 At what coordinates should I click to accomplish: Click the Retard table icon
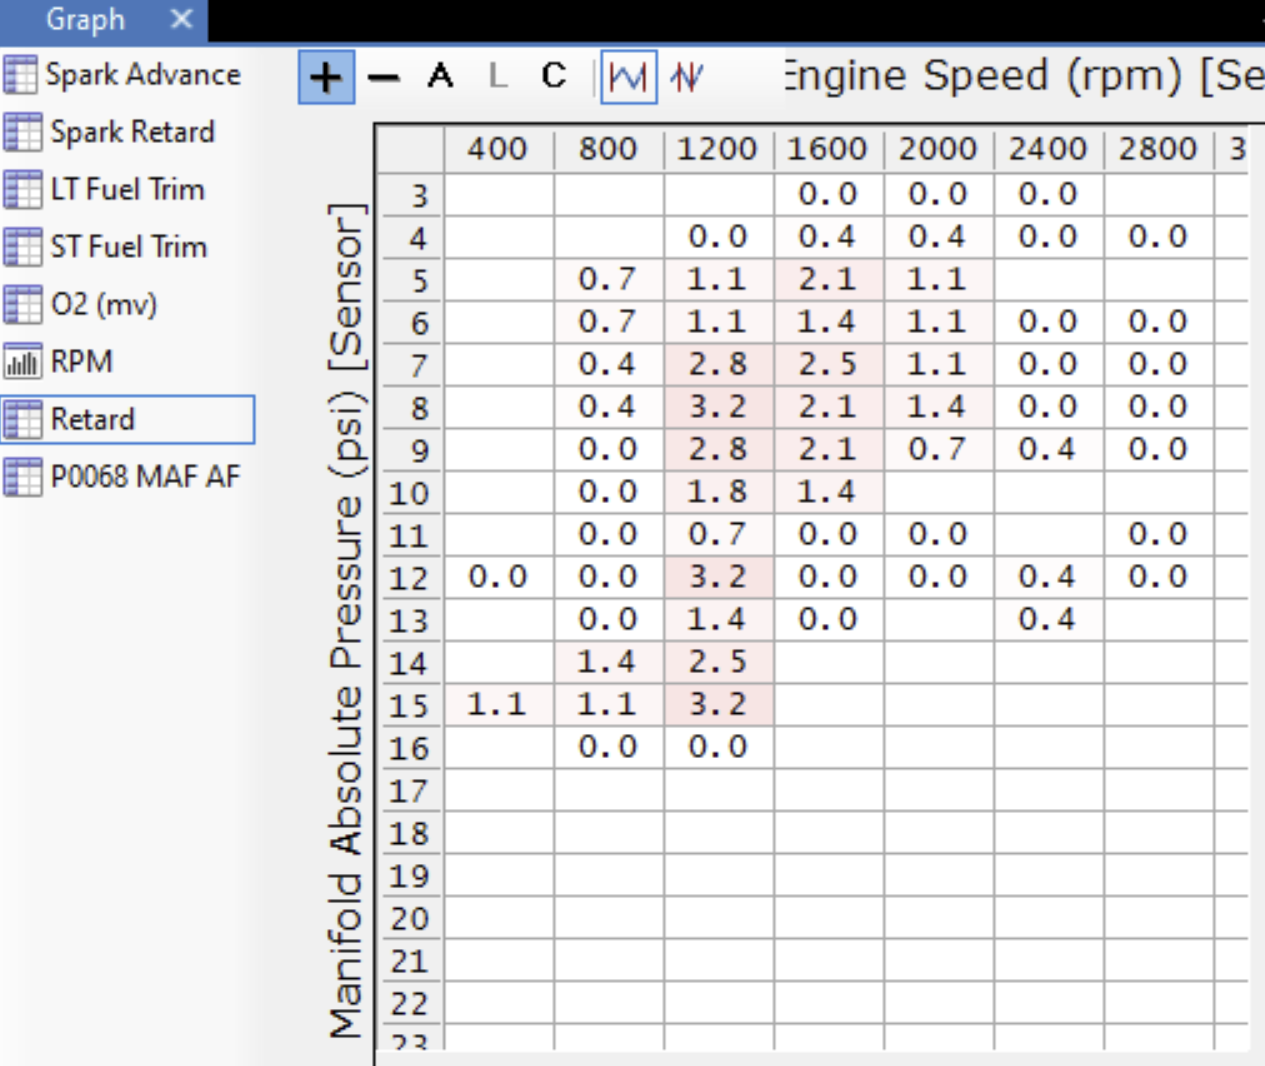(x=21, y=419)
